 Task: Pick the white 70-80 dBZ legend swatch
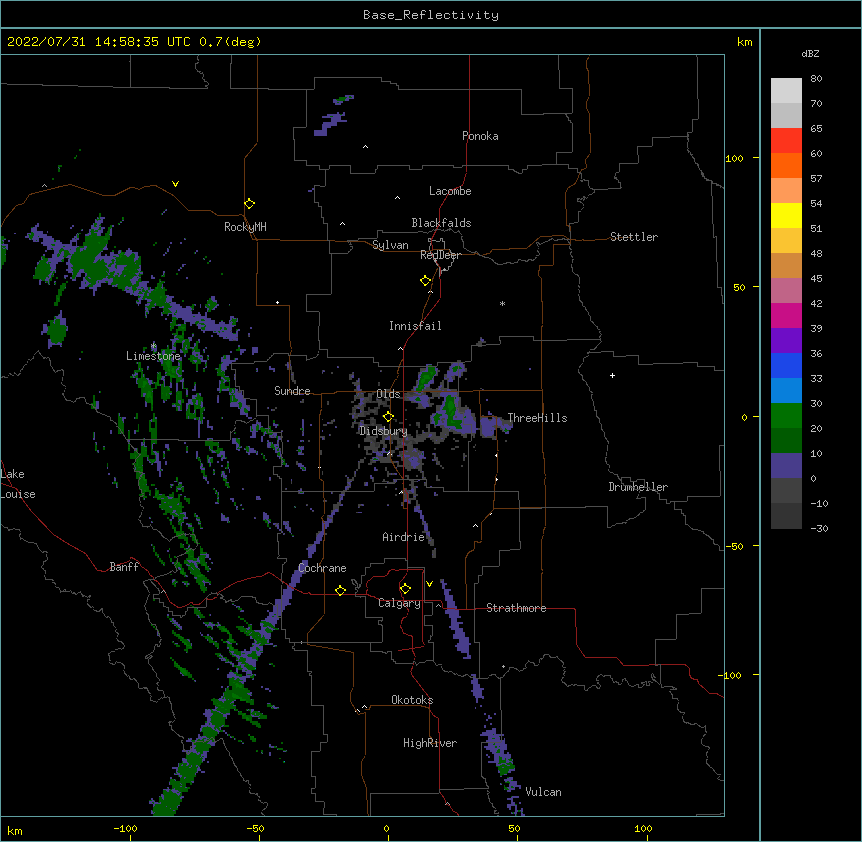click(x=786, y=91)
